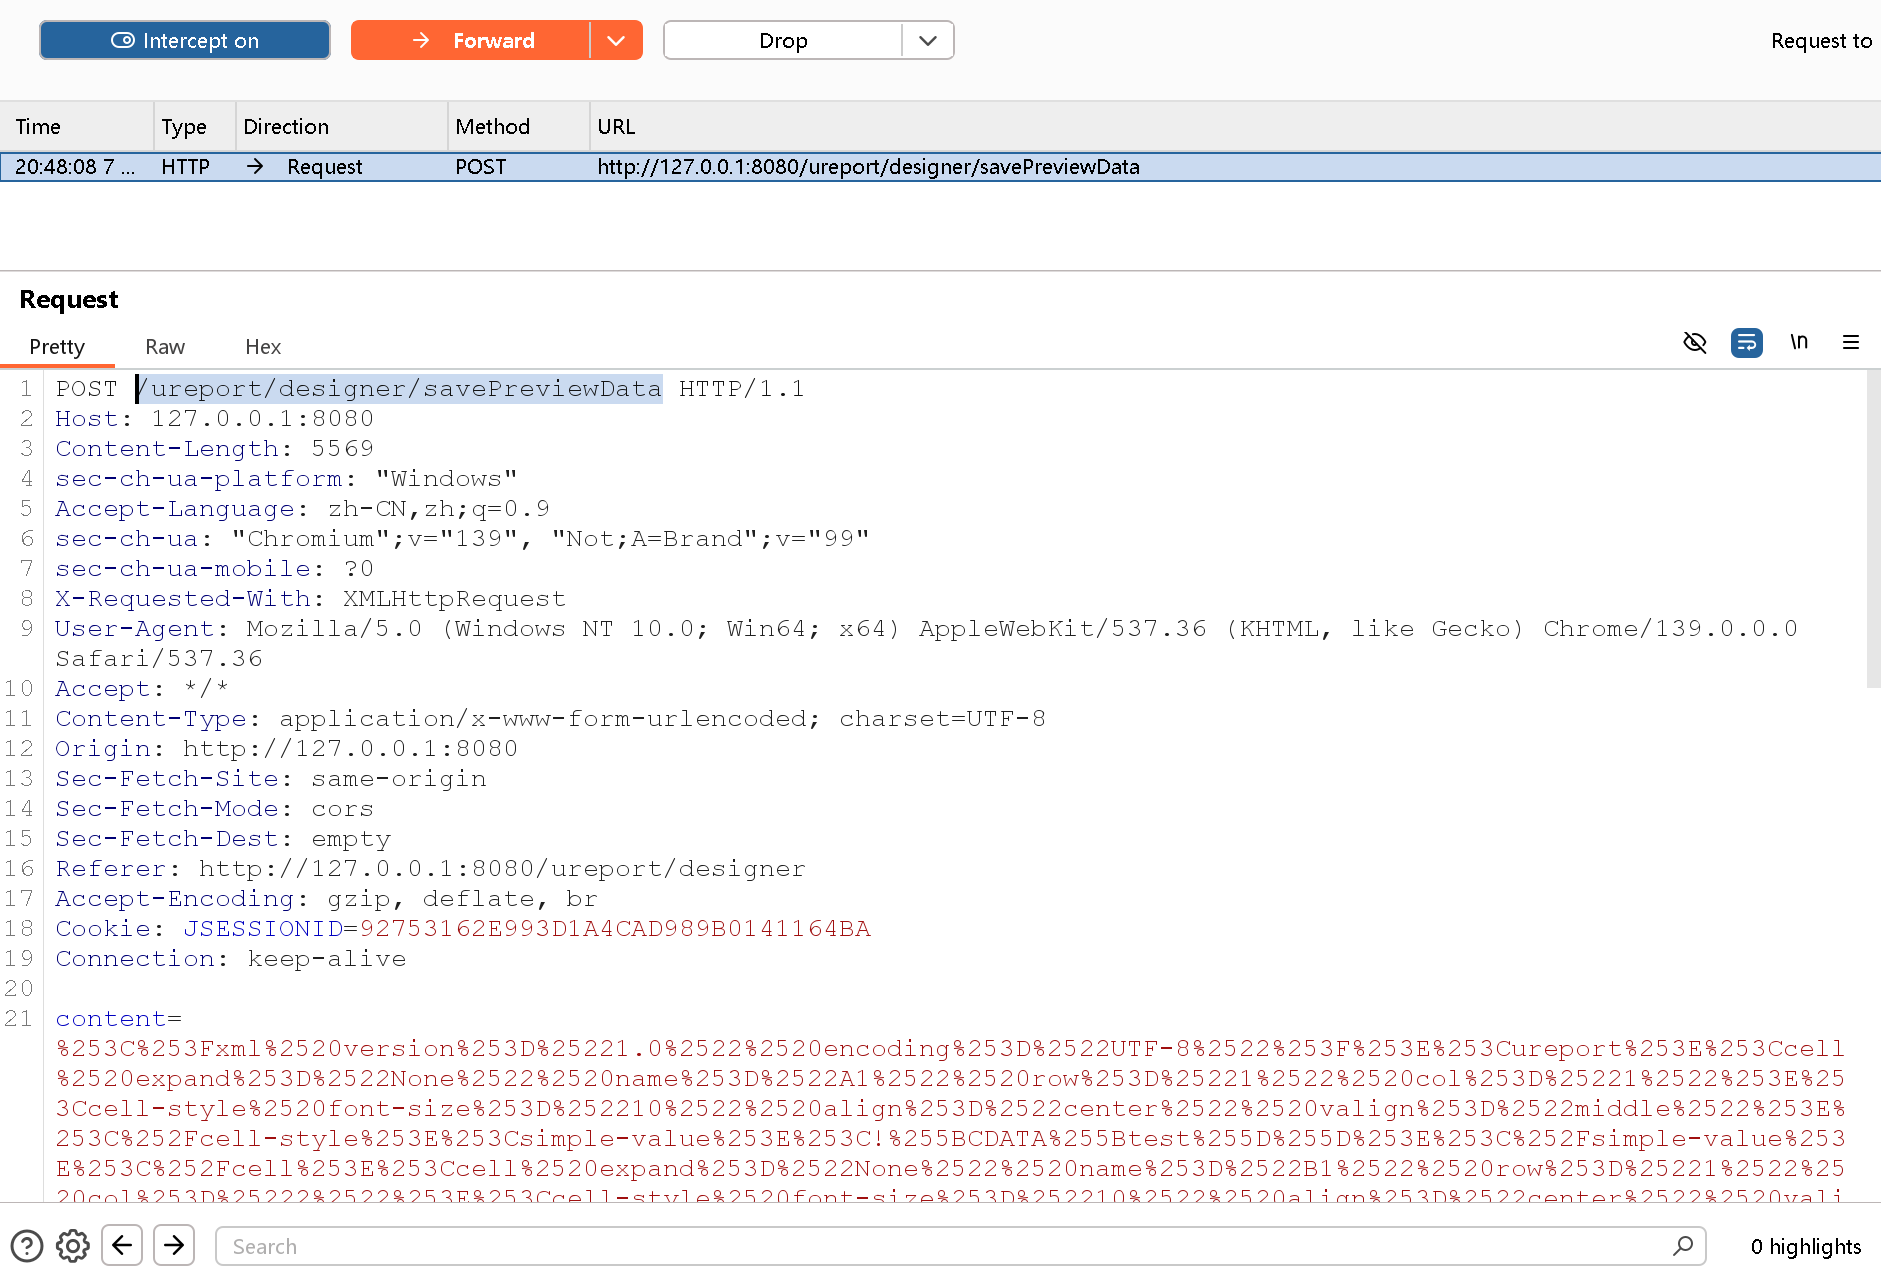
Task: Toggle the crossed-eye visibility icon
Action: [x=1694, y=342]
